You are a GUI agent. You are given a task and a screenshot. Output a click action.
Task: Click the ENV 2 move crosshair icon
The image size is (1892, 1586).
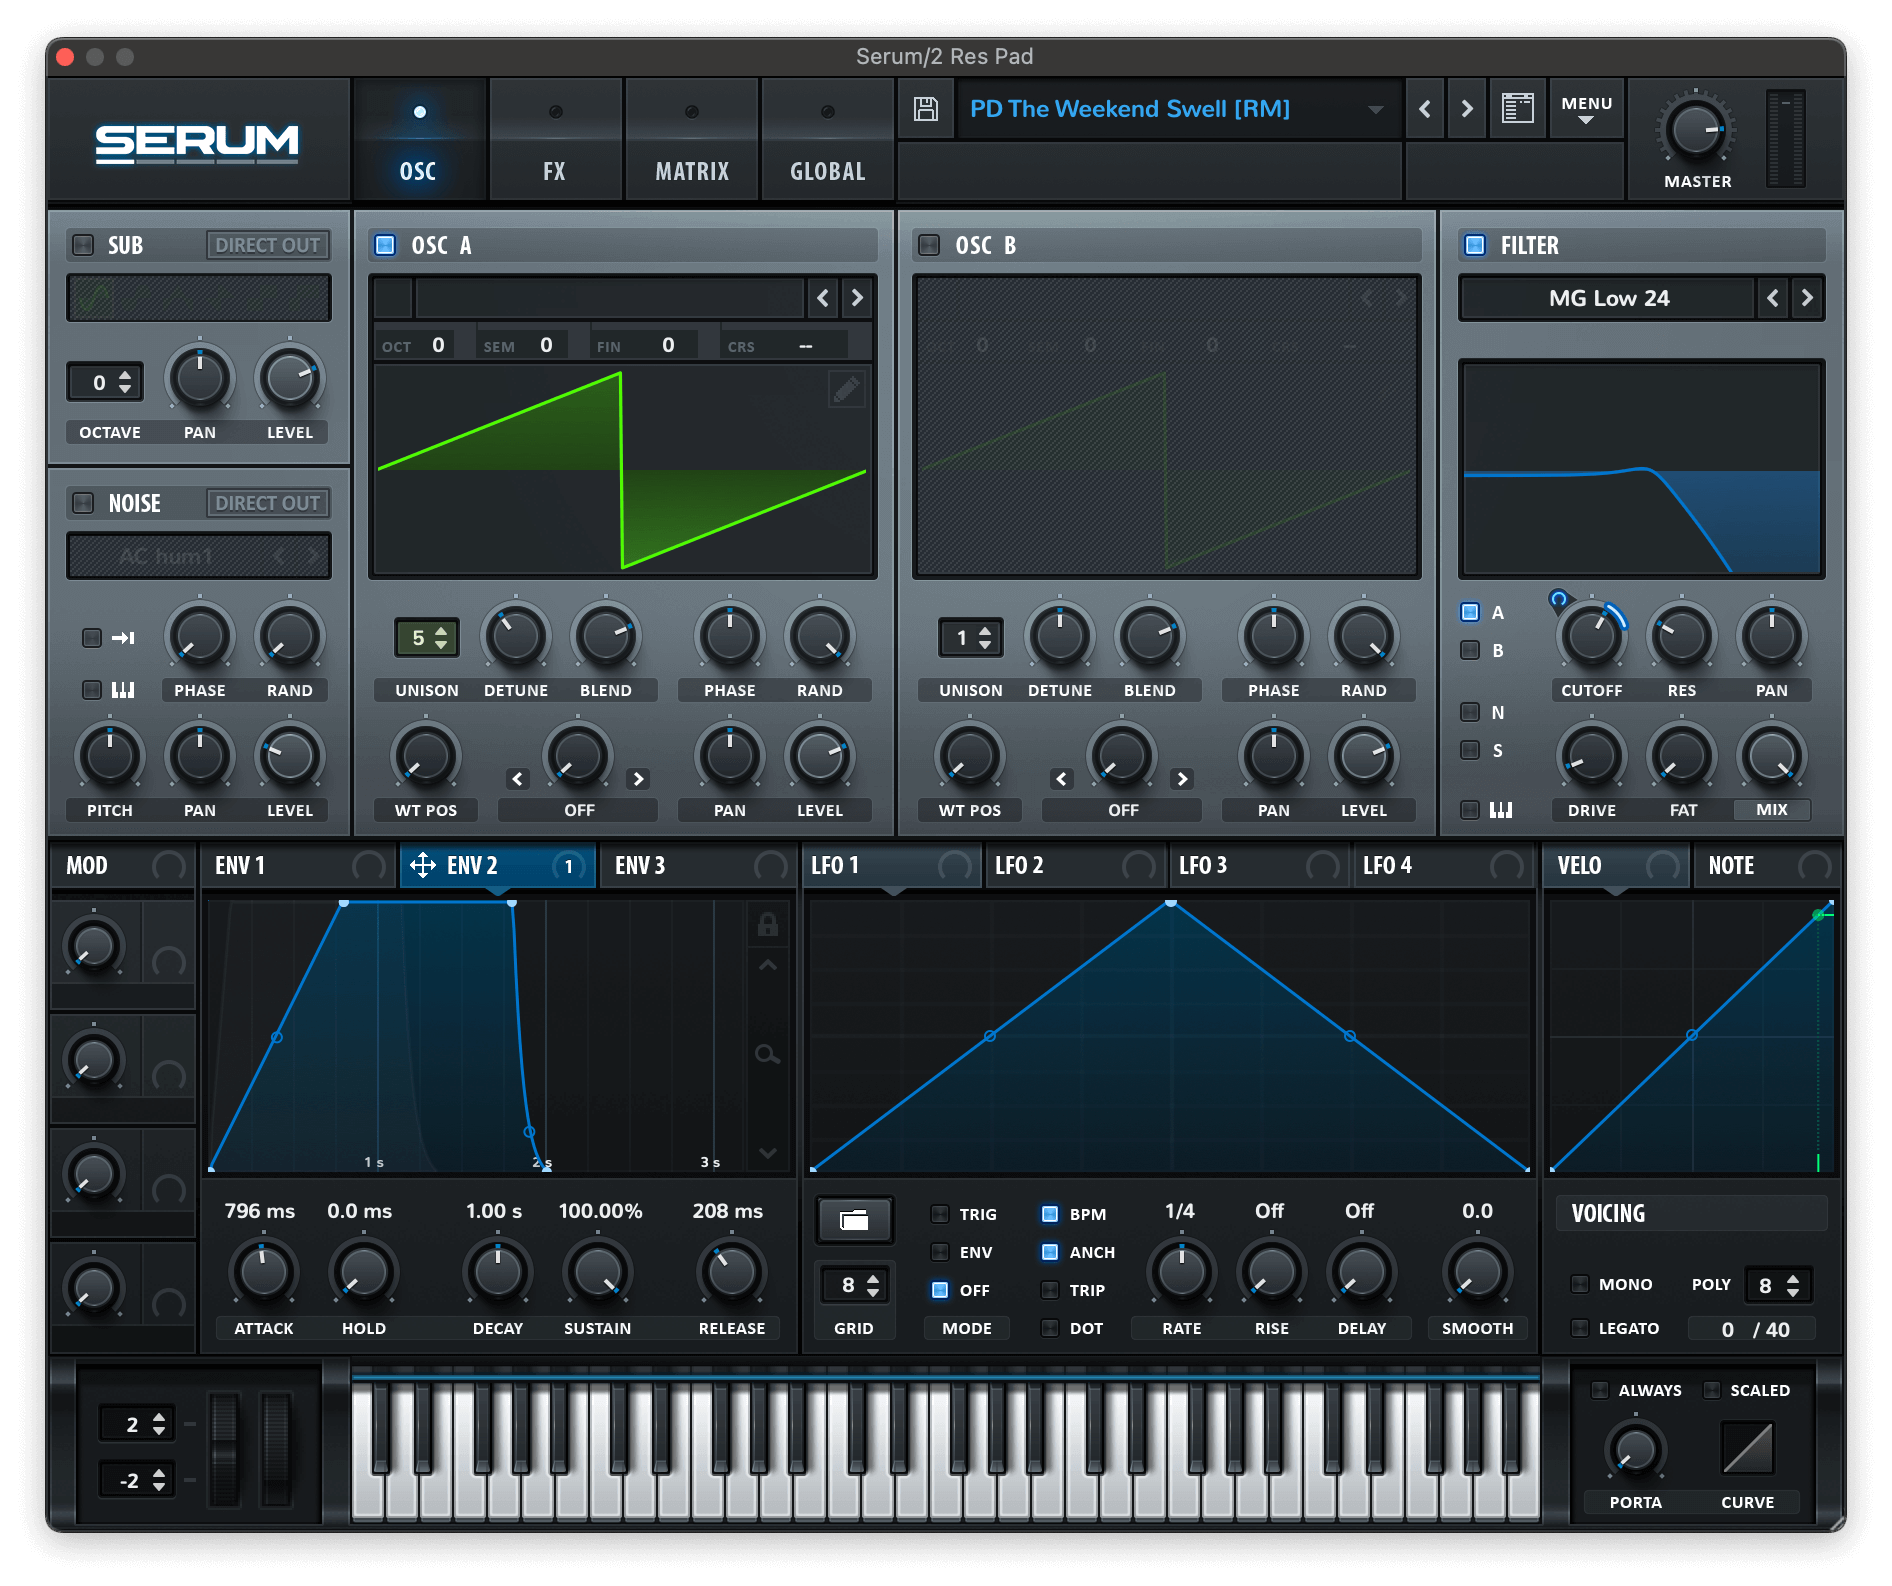[x=423, y=865]
